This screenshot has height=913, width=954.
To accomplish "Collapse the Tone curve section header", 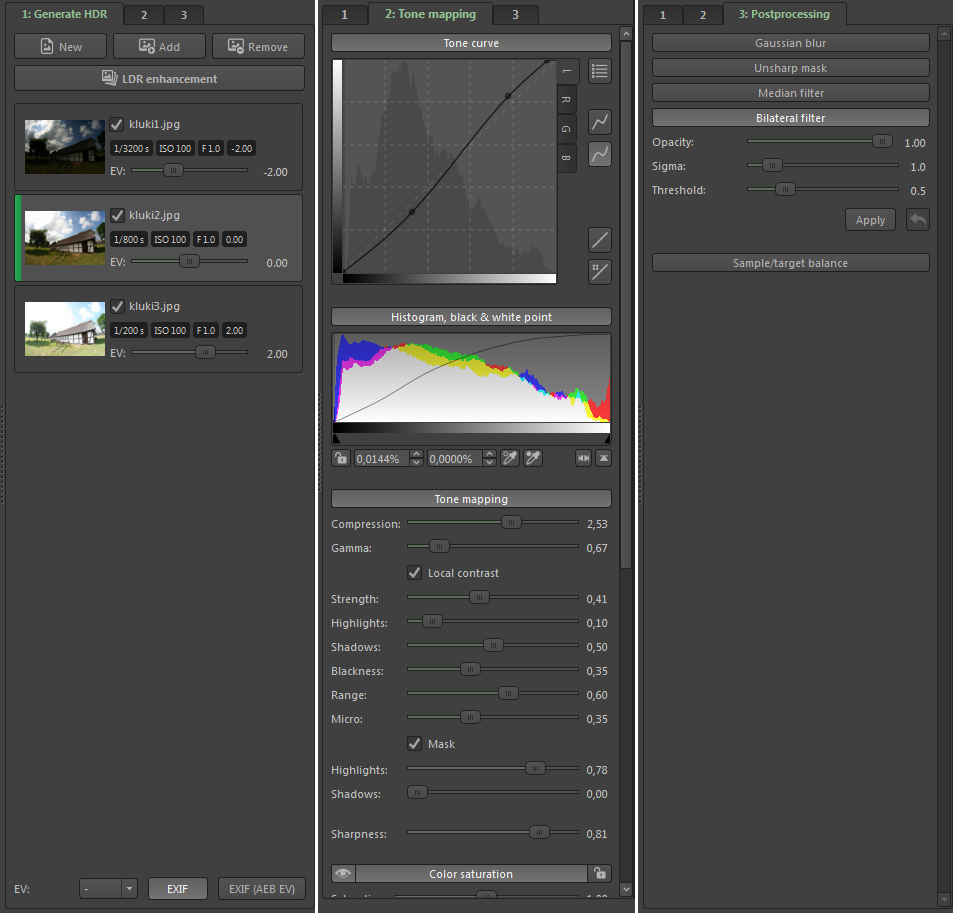I will tap(471, 43).
